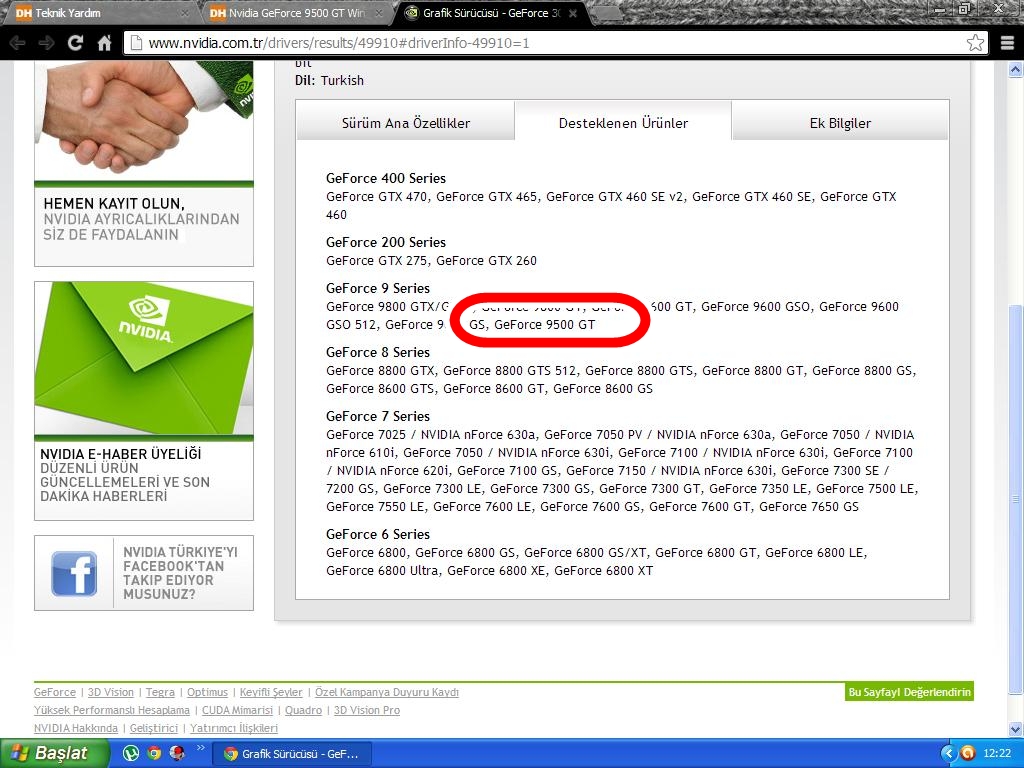Open Yüksek Performanslı Hesaplama link

[x=112, y=711]
